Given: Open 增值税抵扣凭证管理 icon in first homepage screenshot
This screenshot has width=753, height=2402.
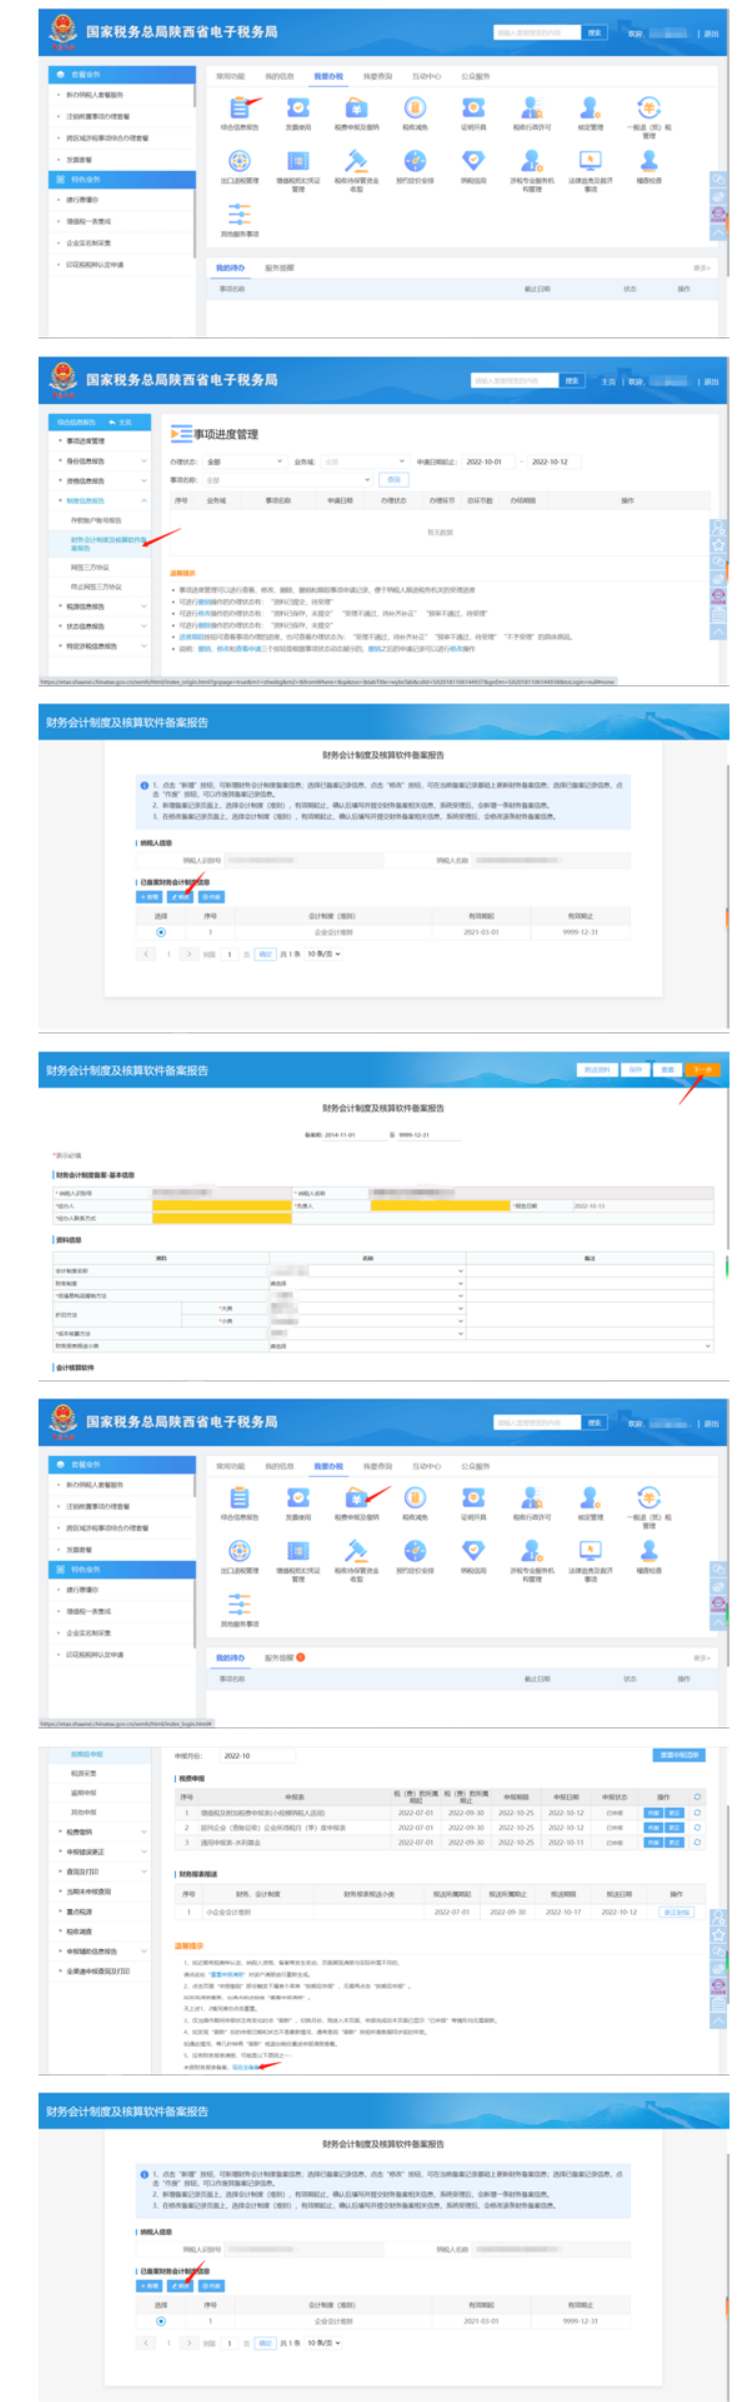Looking at the screenshot, I should click(x=298, y=161).
